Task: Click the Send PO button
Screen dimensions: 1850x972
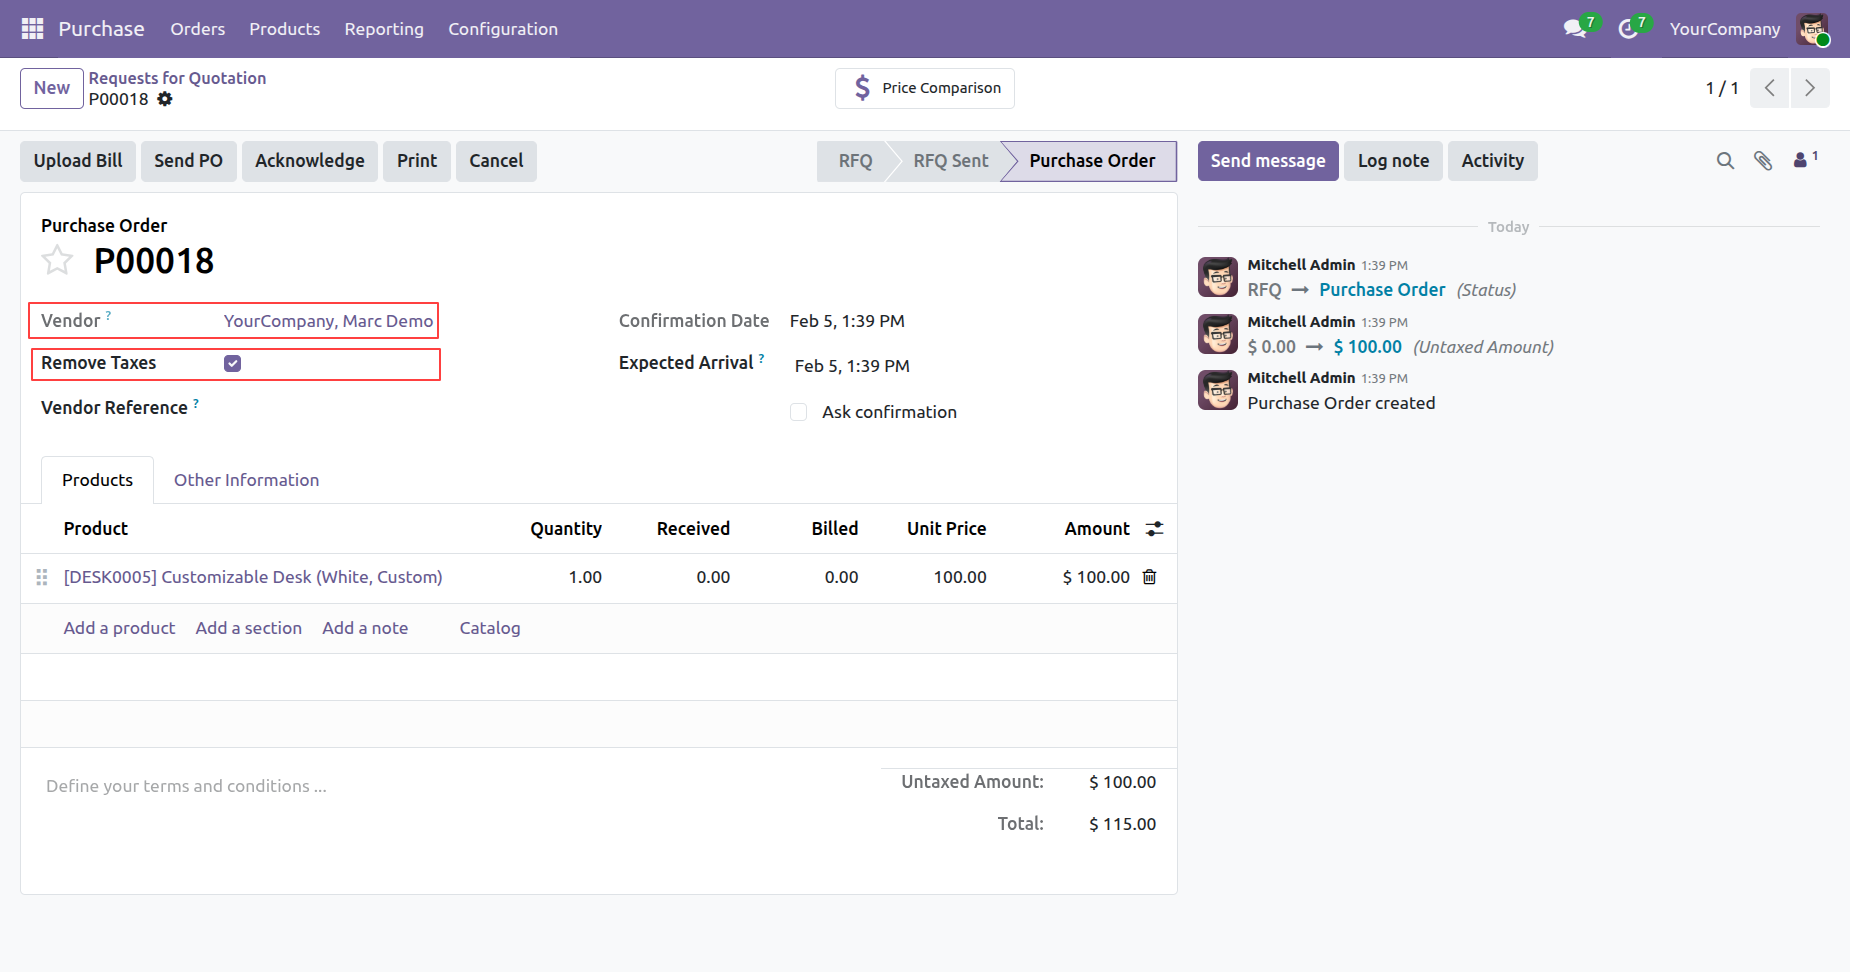Action: click(188, 161)
